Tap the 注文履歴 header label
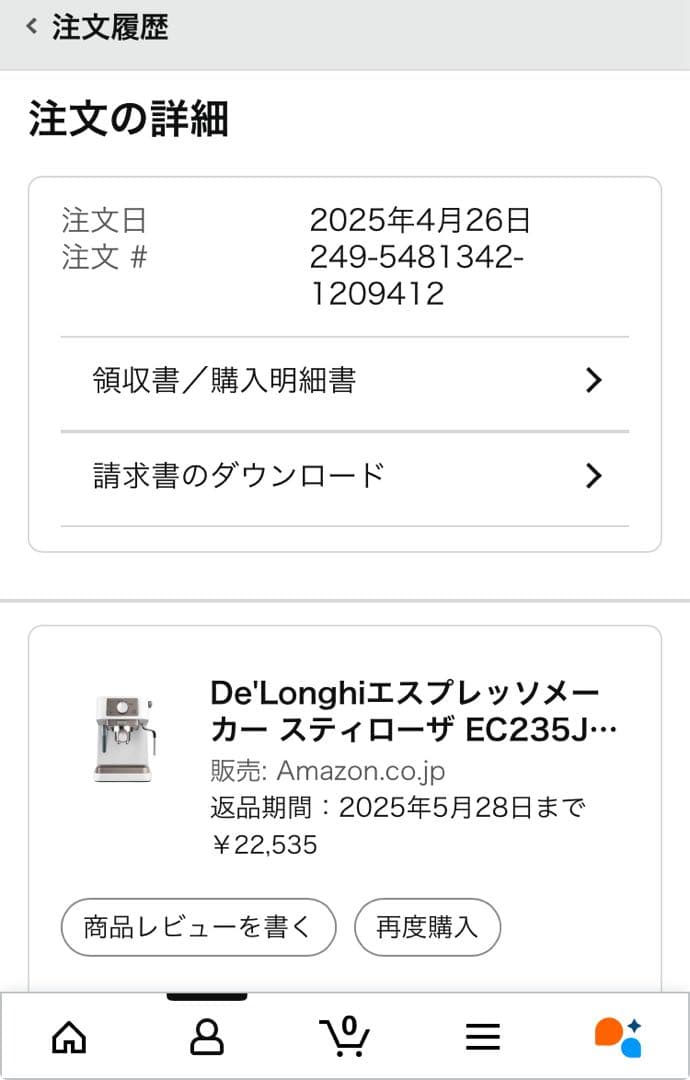Viewport: 690px width, 1080px height. tap(110, 30)
